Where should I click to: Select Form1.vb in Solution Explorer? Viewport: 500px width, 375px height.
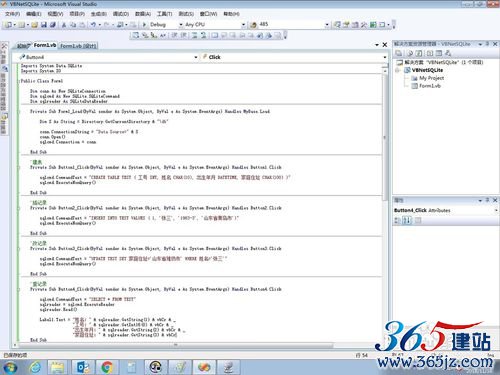[x=430, y=86]
